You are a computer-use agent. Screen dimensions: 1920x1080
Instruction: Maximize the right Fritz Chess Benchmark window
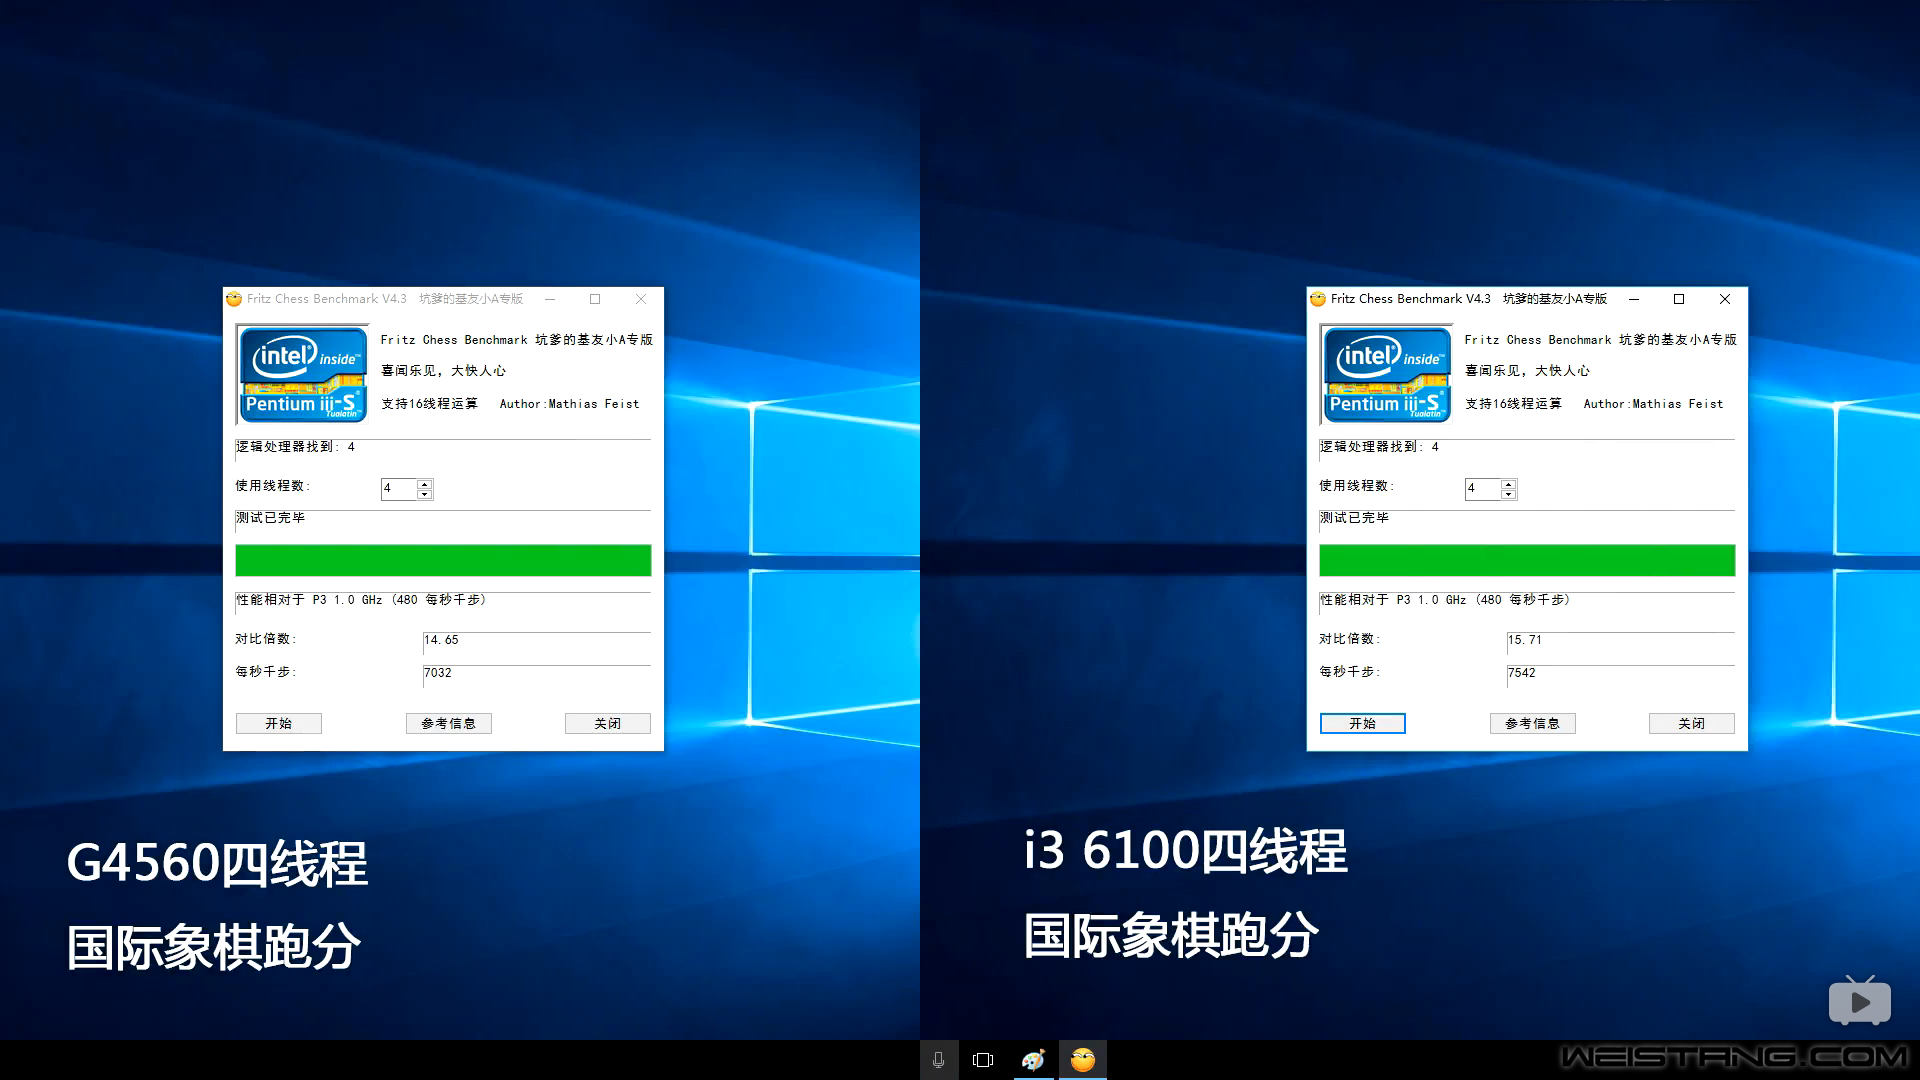click(x=1679, y=299)
